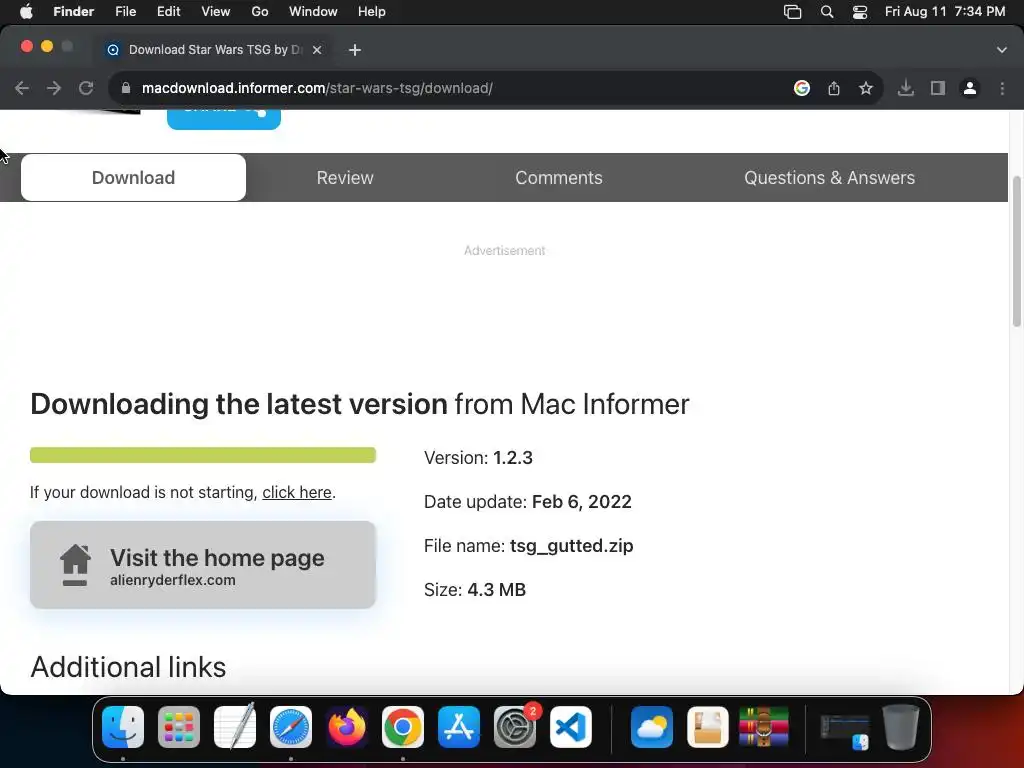Open the Questions & Answers tab

coord(829,178)
